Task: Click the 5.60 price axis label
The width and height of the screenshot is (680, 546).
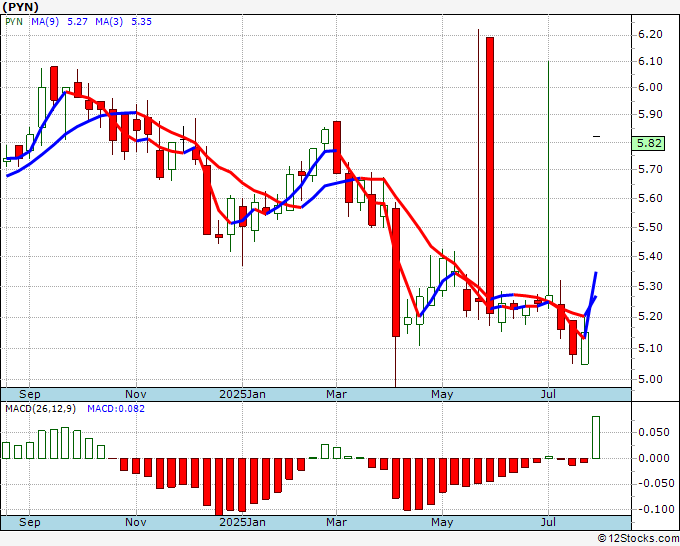Action: click(651, 199)
